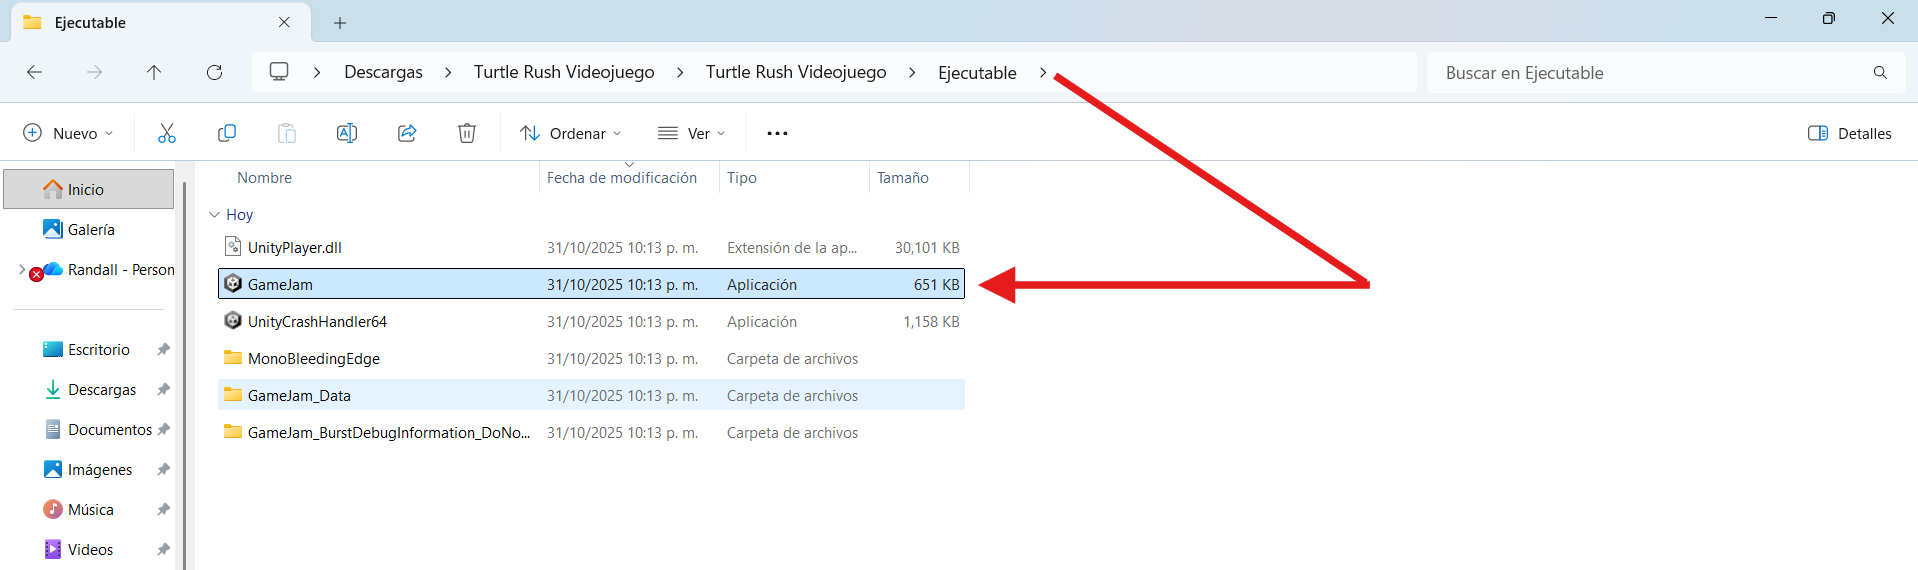The image size is (1918, 570).
Task: Select the UnityPlayer.dll file icon
Action: point(233,247)
